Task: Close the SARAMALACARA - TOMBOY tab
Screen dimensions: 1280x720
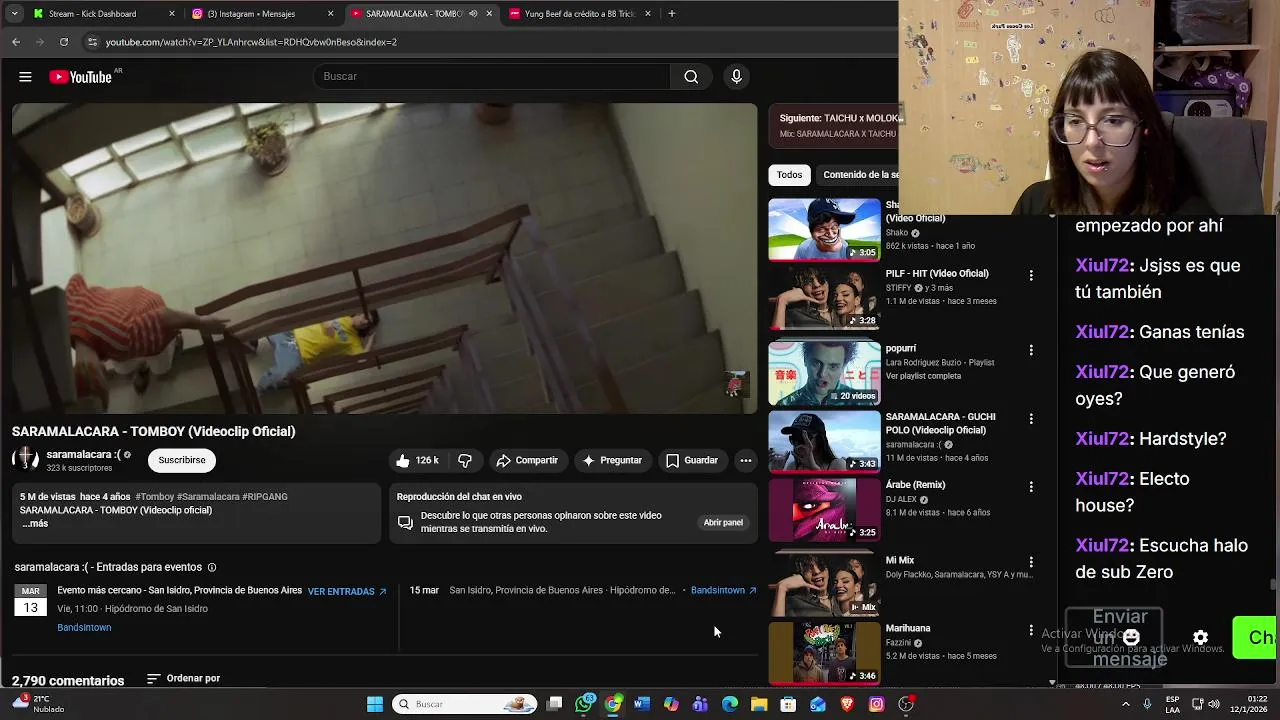Action: [x=489, y=14]
